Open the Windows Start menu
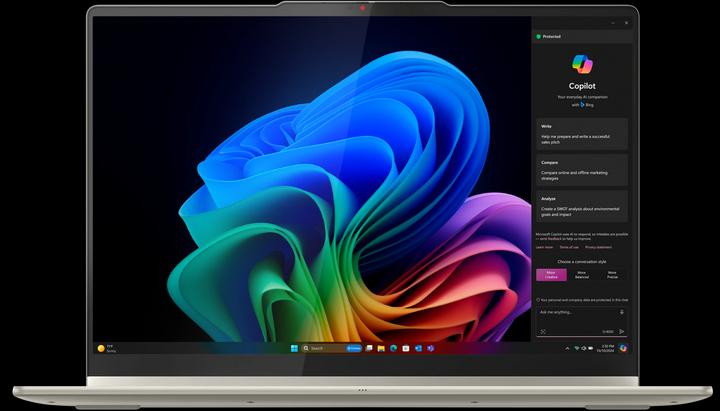Viewport: 720px width, 411px height. pos(294,348)
